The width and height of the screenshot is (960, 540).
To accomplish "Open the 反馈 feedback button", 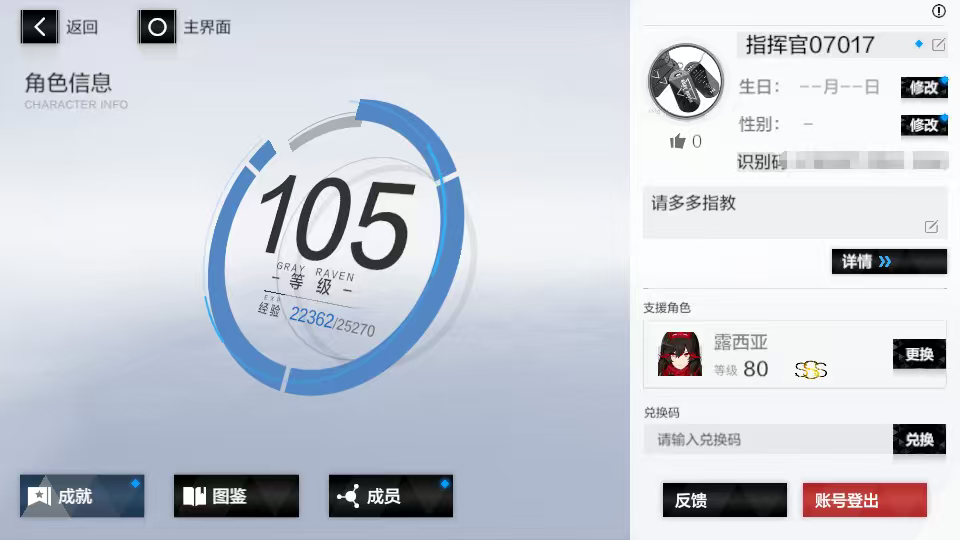I will [724, 500].
